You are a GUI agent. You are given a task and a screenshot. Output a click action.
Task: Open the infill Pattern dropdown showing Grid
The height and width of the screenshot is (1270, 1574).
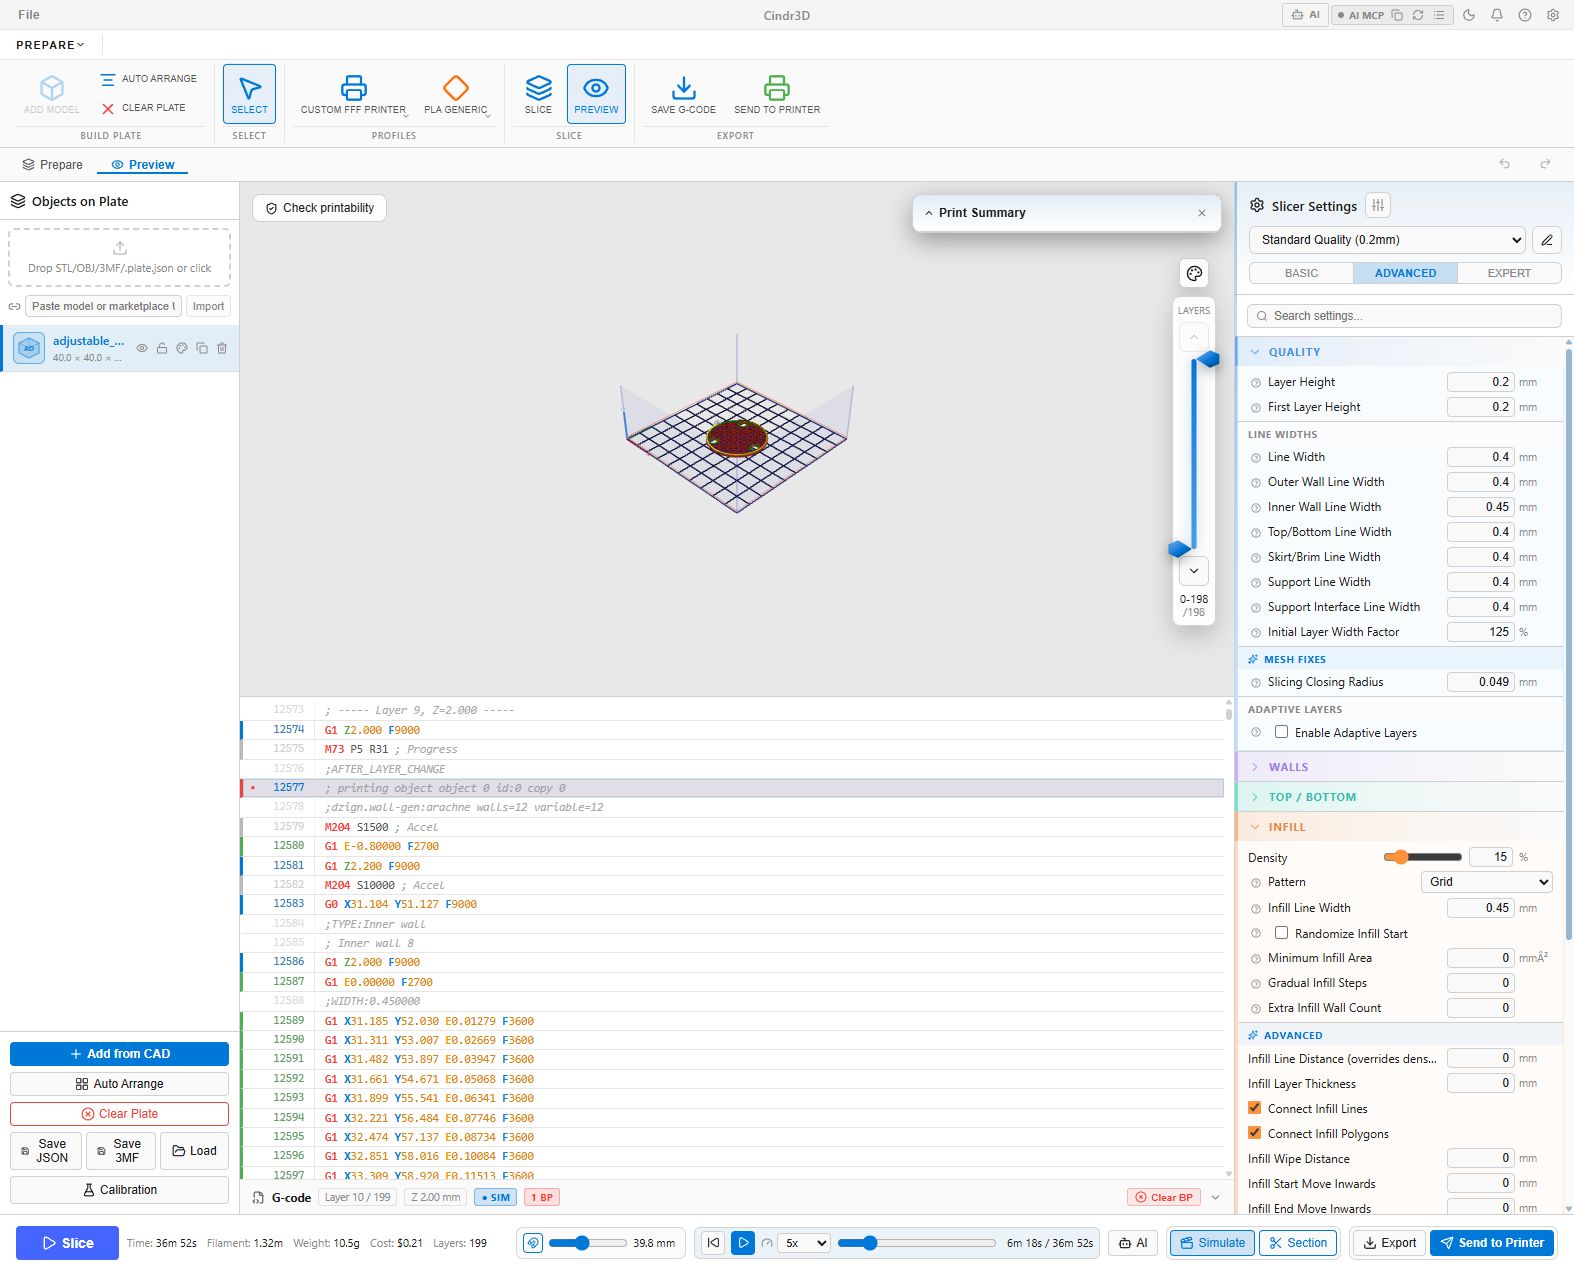tap(1486, 882)
